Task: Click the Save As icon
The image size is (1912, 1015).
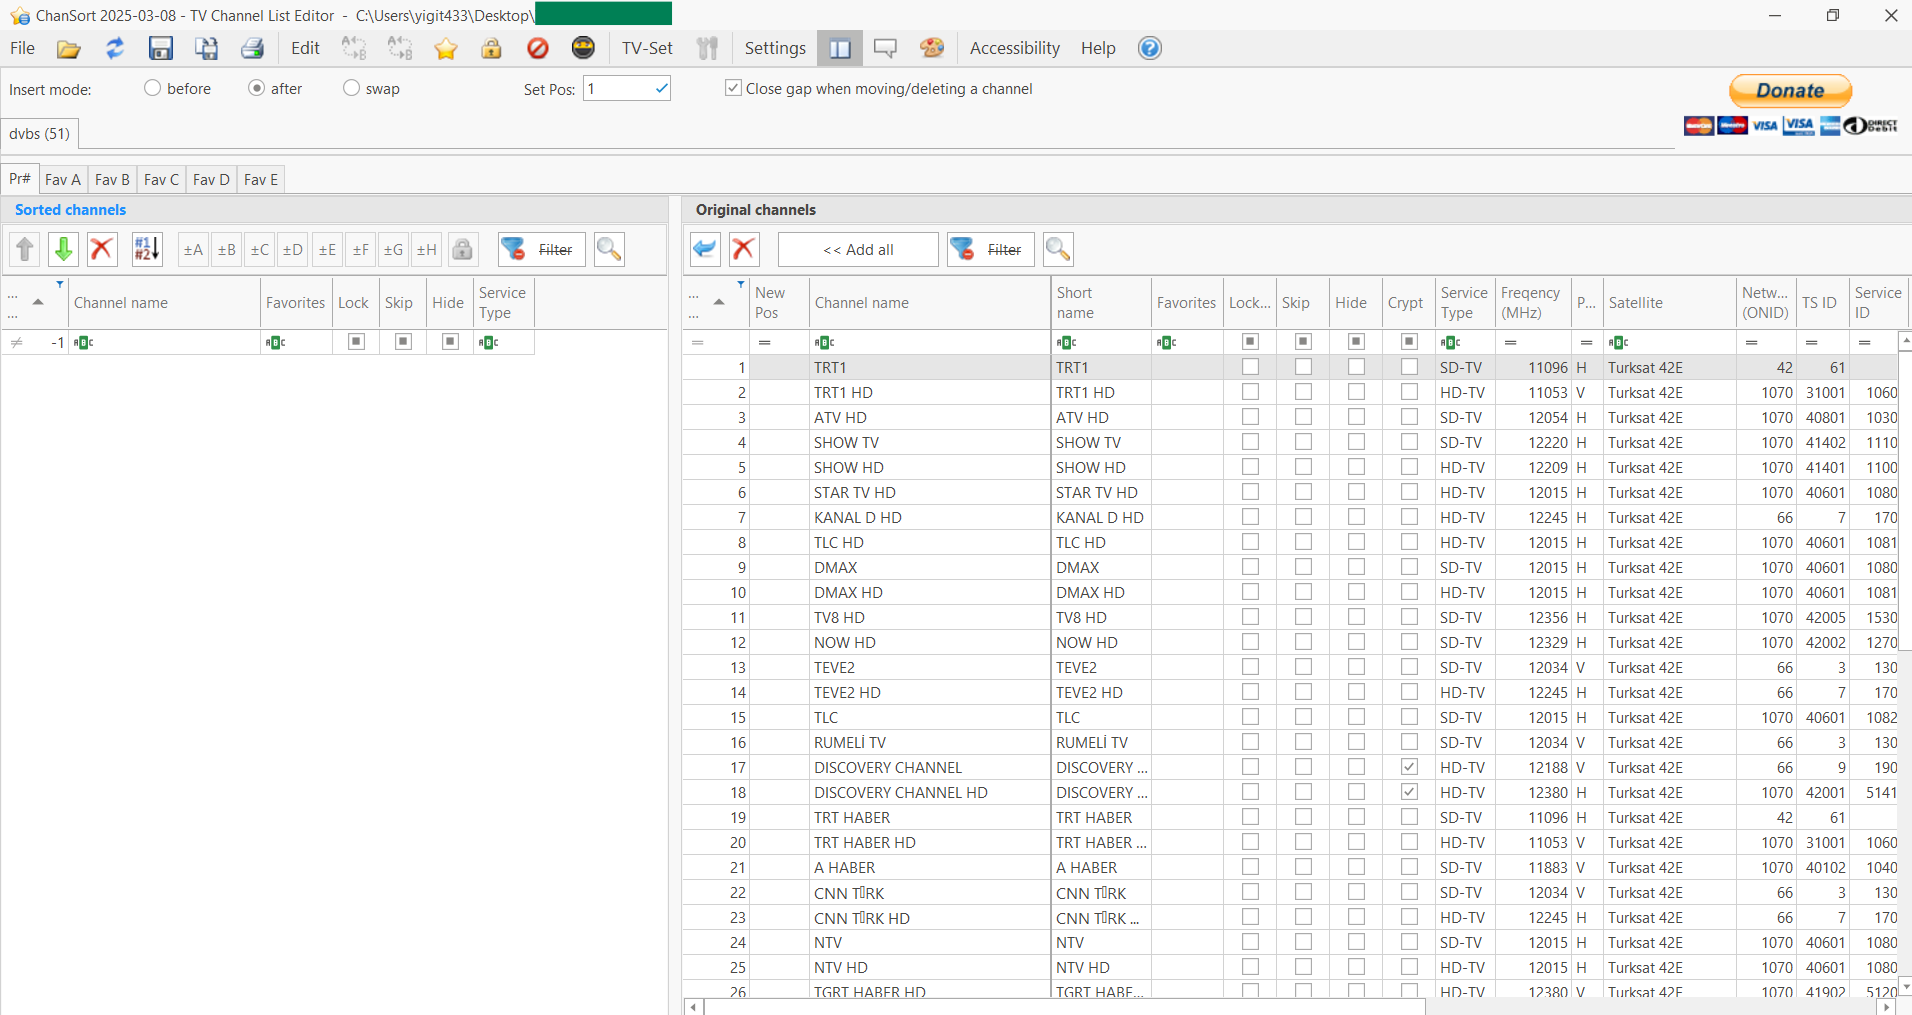Action: point(206,48)
